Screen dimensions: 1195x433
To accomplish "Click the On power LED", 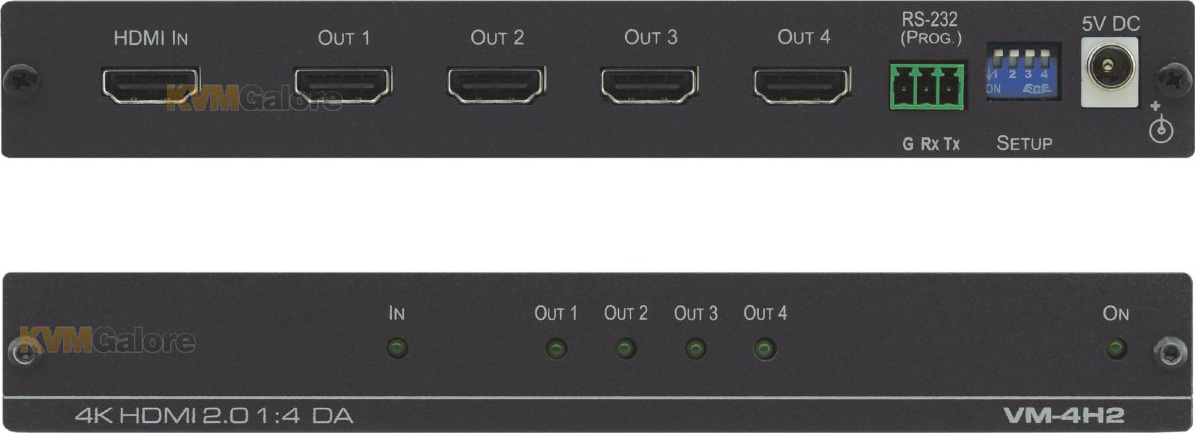I will (x=1116, y=349).
